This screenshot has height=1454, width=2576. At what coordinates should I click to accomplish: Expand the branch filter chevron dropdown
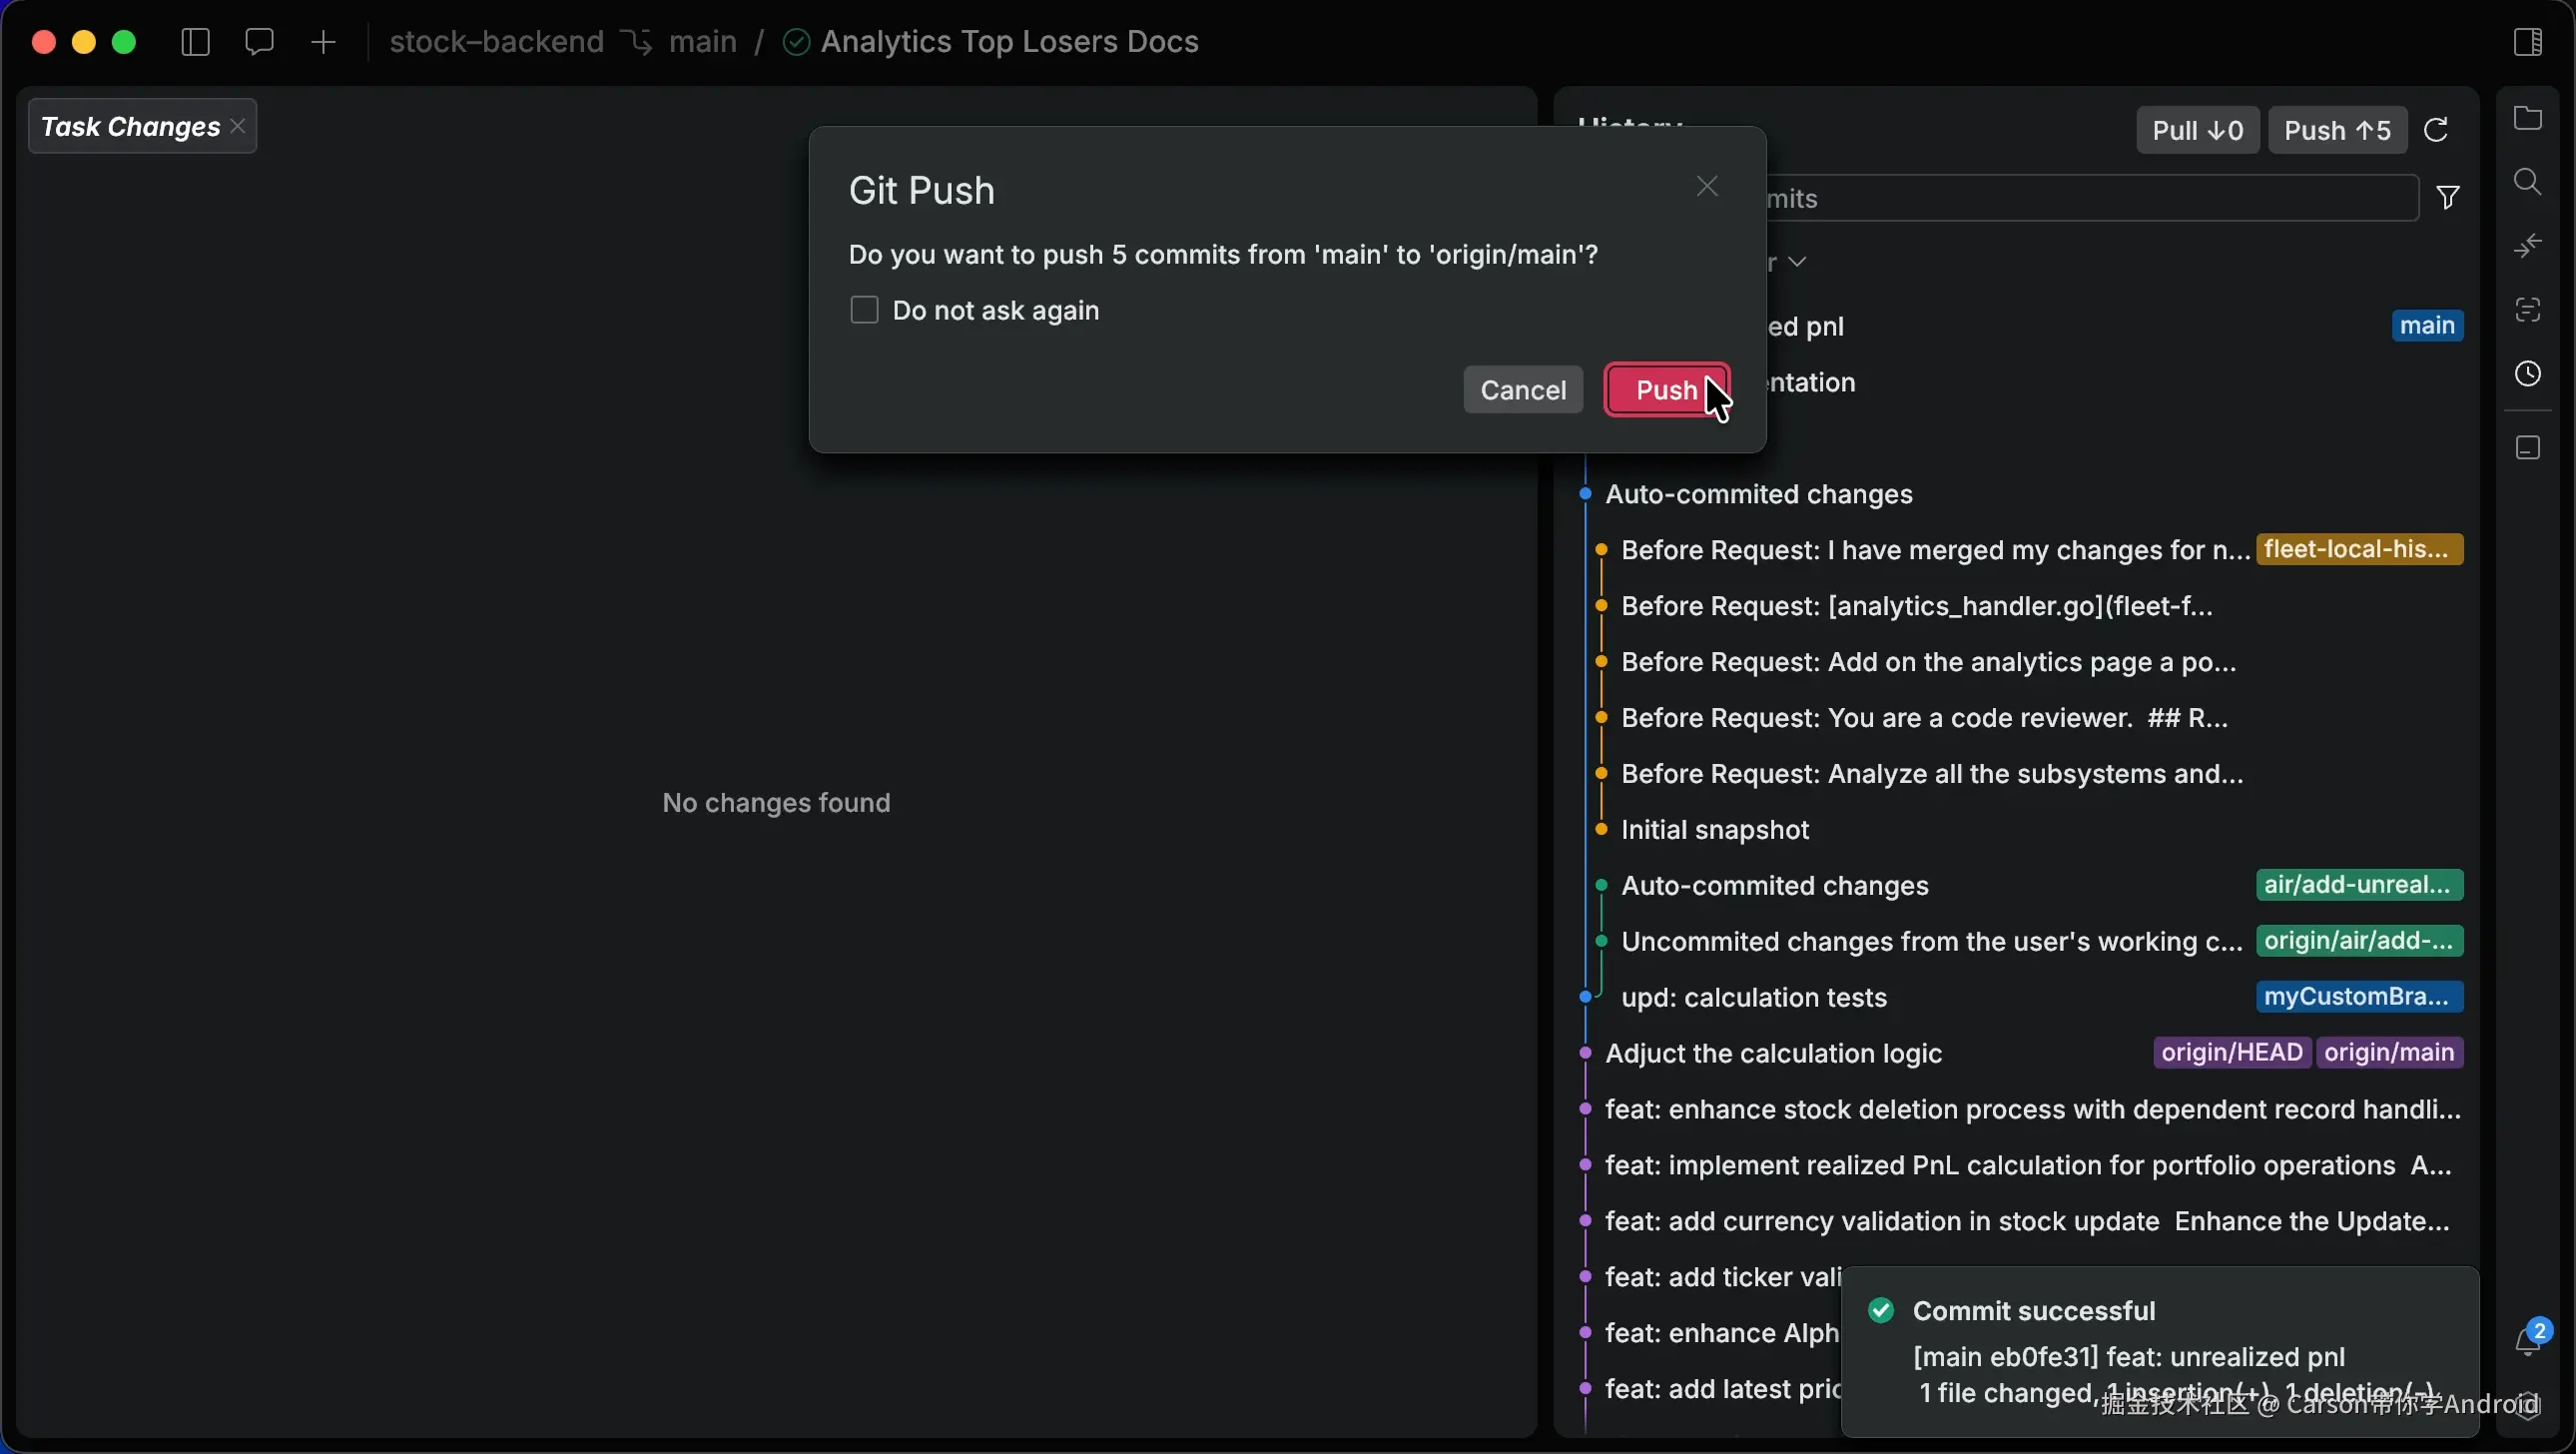coord(1796,262)
